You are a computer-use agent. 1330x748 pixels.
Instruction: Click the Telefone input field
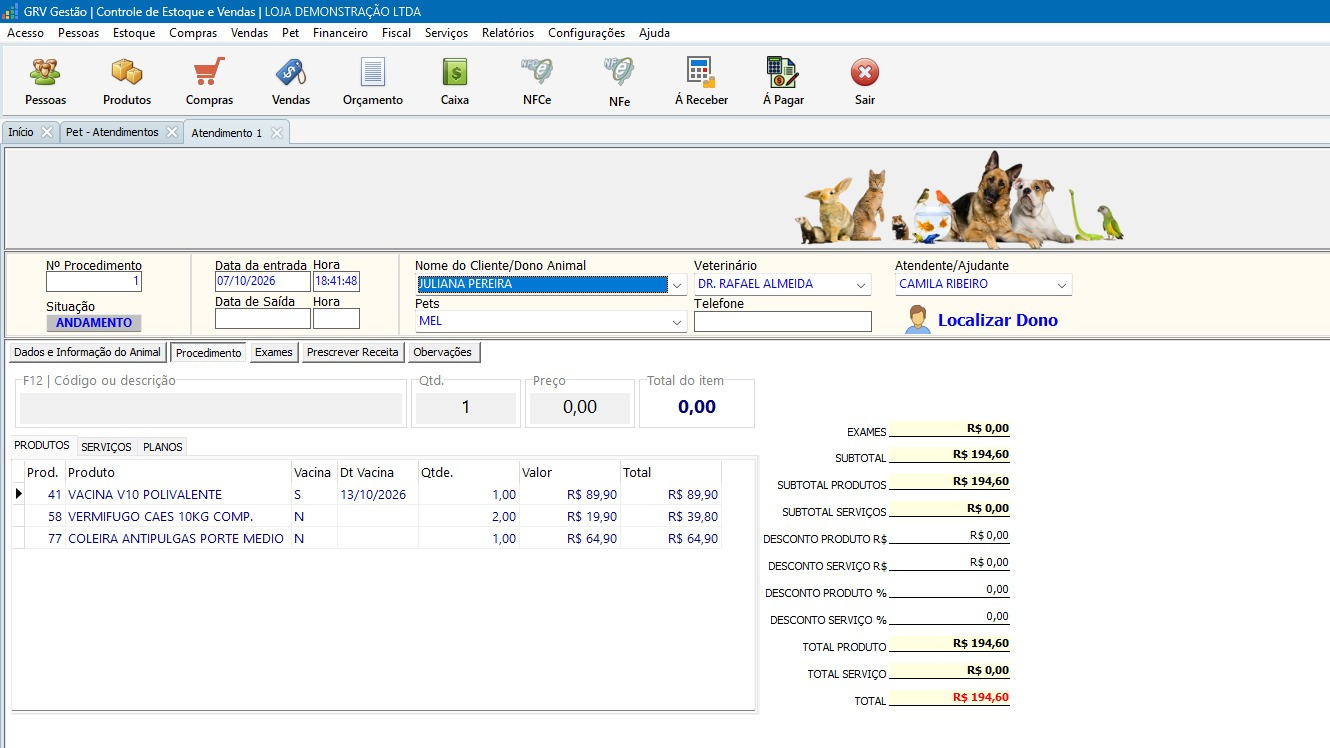pos(783,322)
